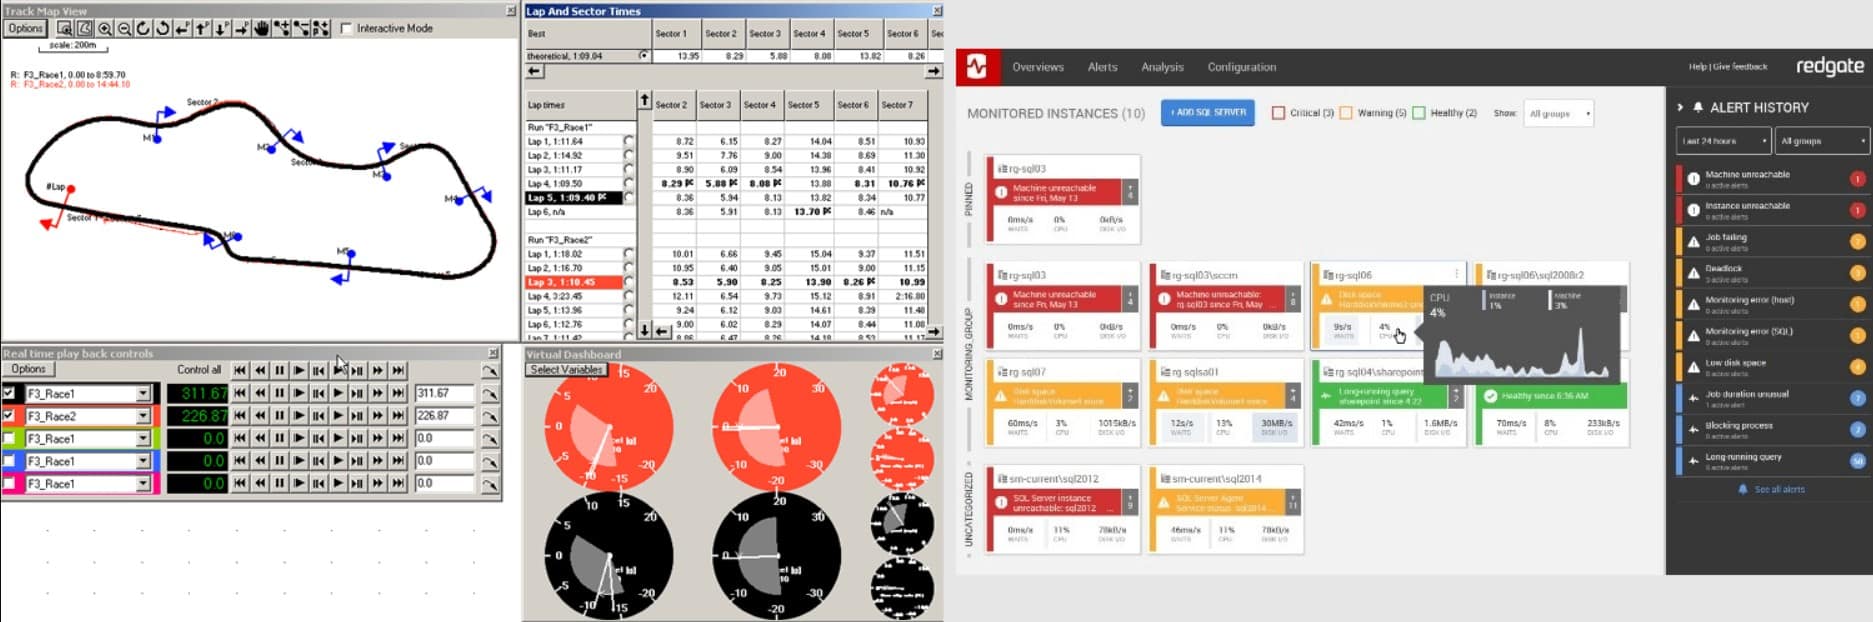
Task: Uncheck the first F3_Race1 playback checkbox
Action: pos(9,393)
